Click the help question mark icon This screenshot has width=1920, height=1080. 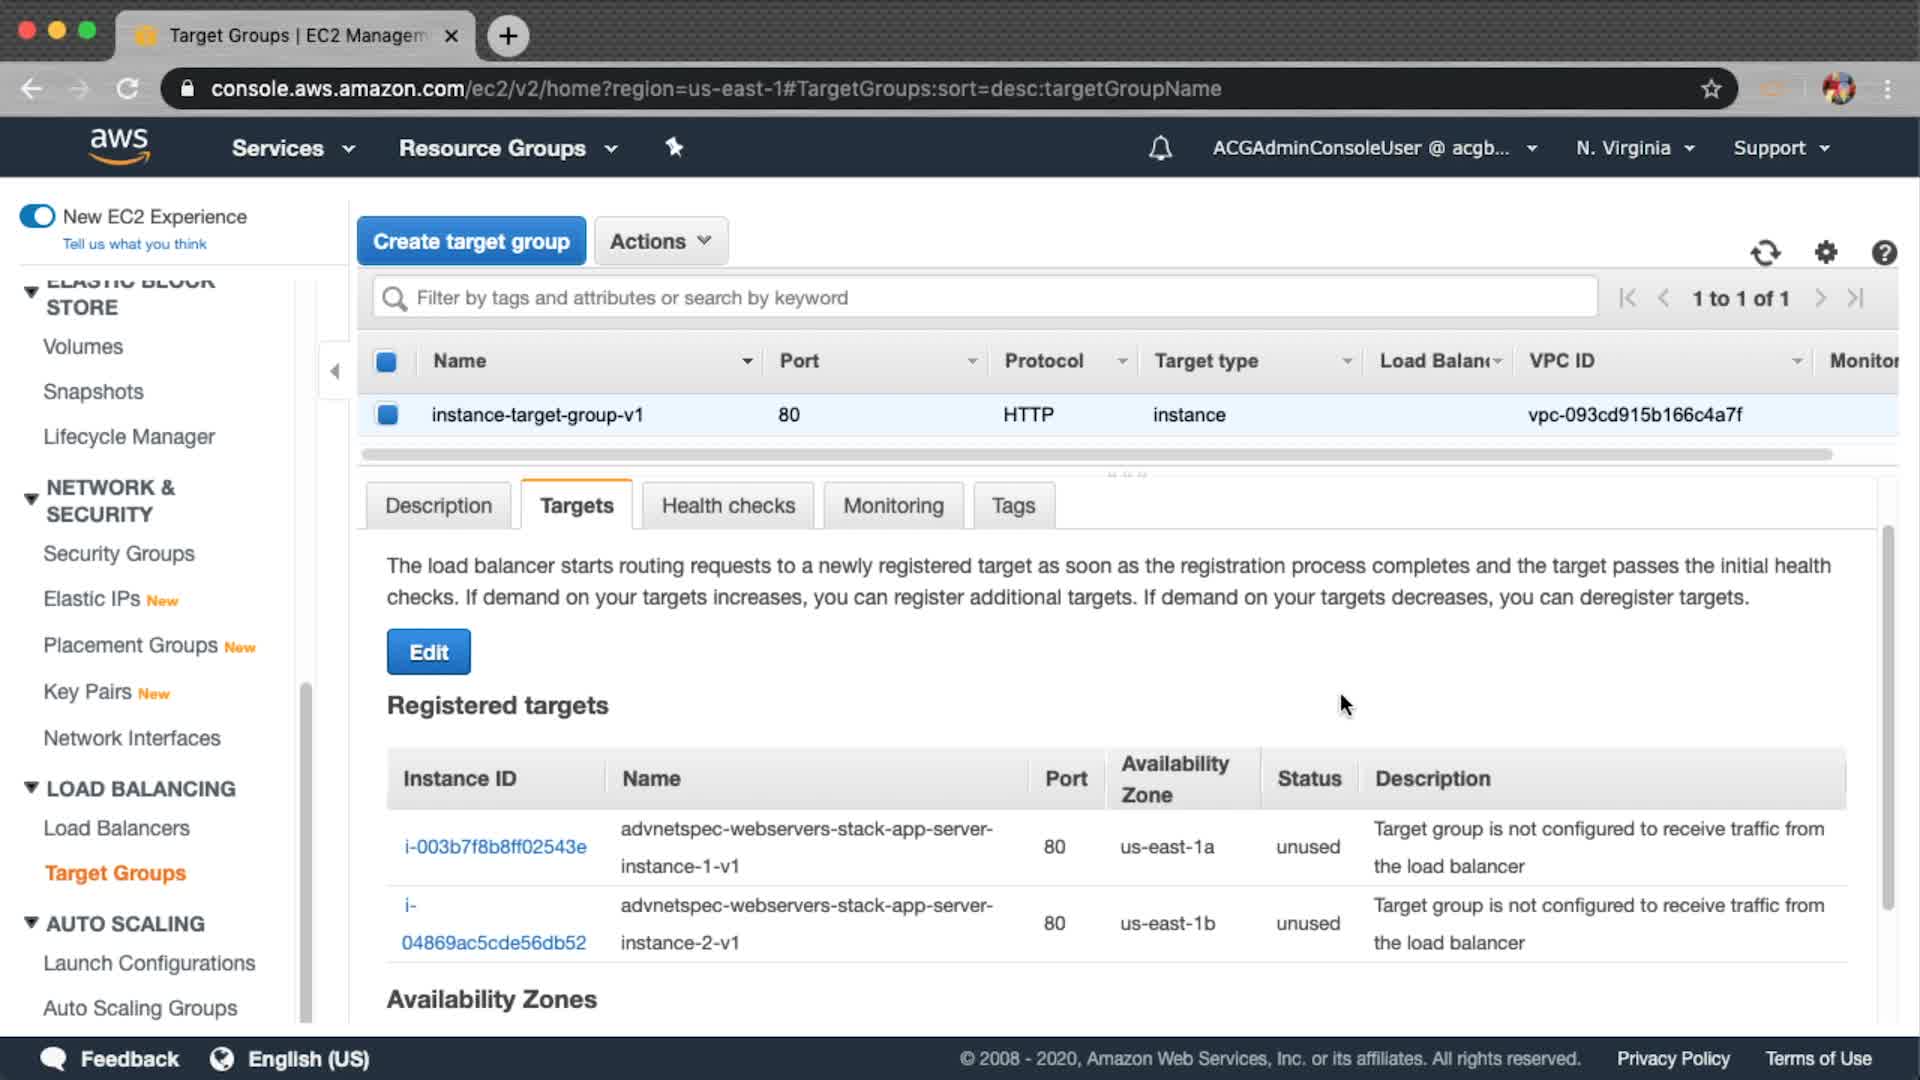click(1884, 253)
